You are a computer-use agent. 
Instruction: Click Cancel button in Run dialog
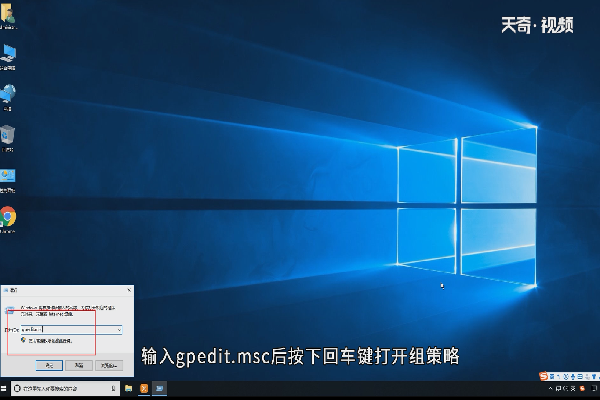pyautogui.click(x=79, y=366)
